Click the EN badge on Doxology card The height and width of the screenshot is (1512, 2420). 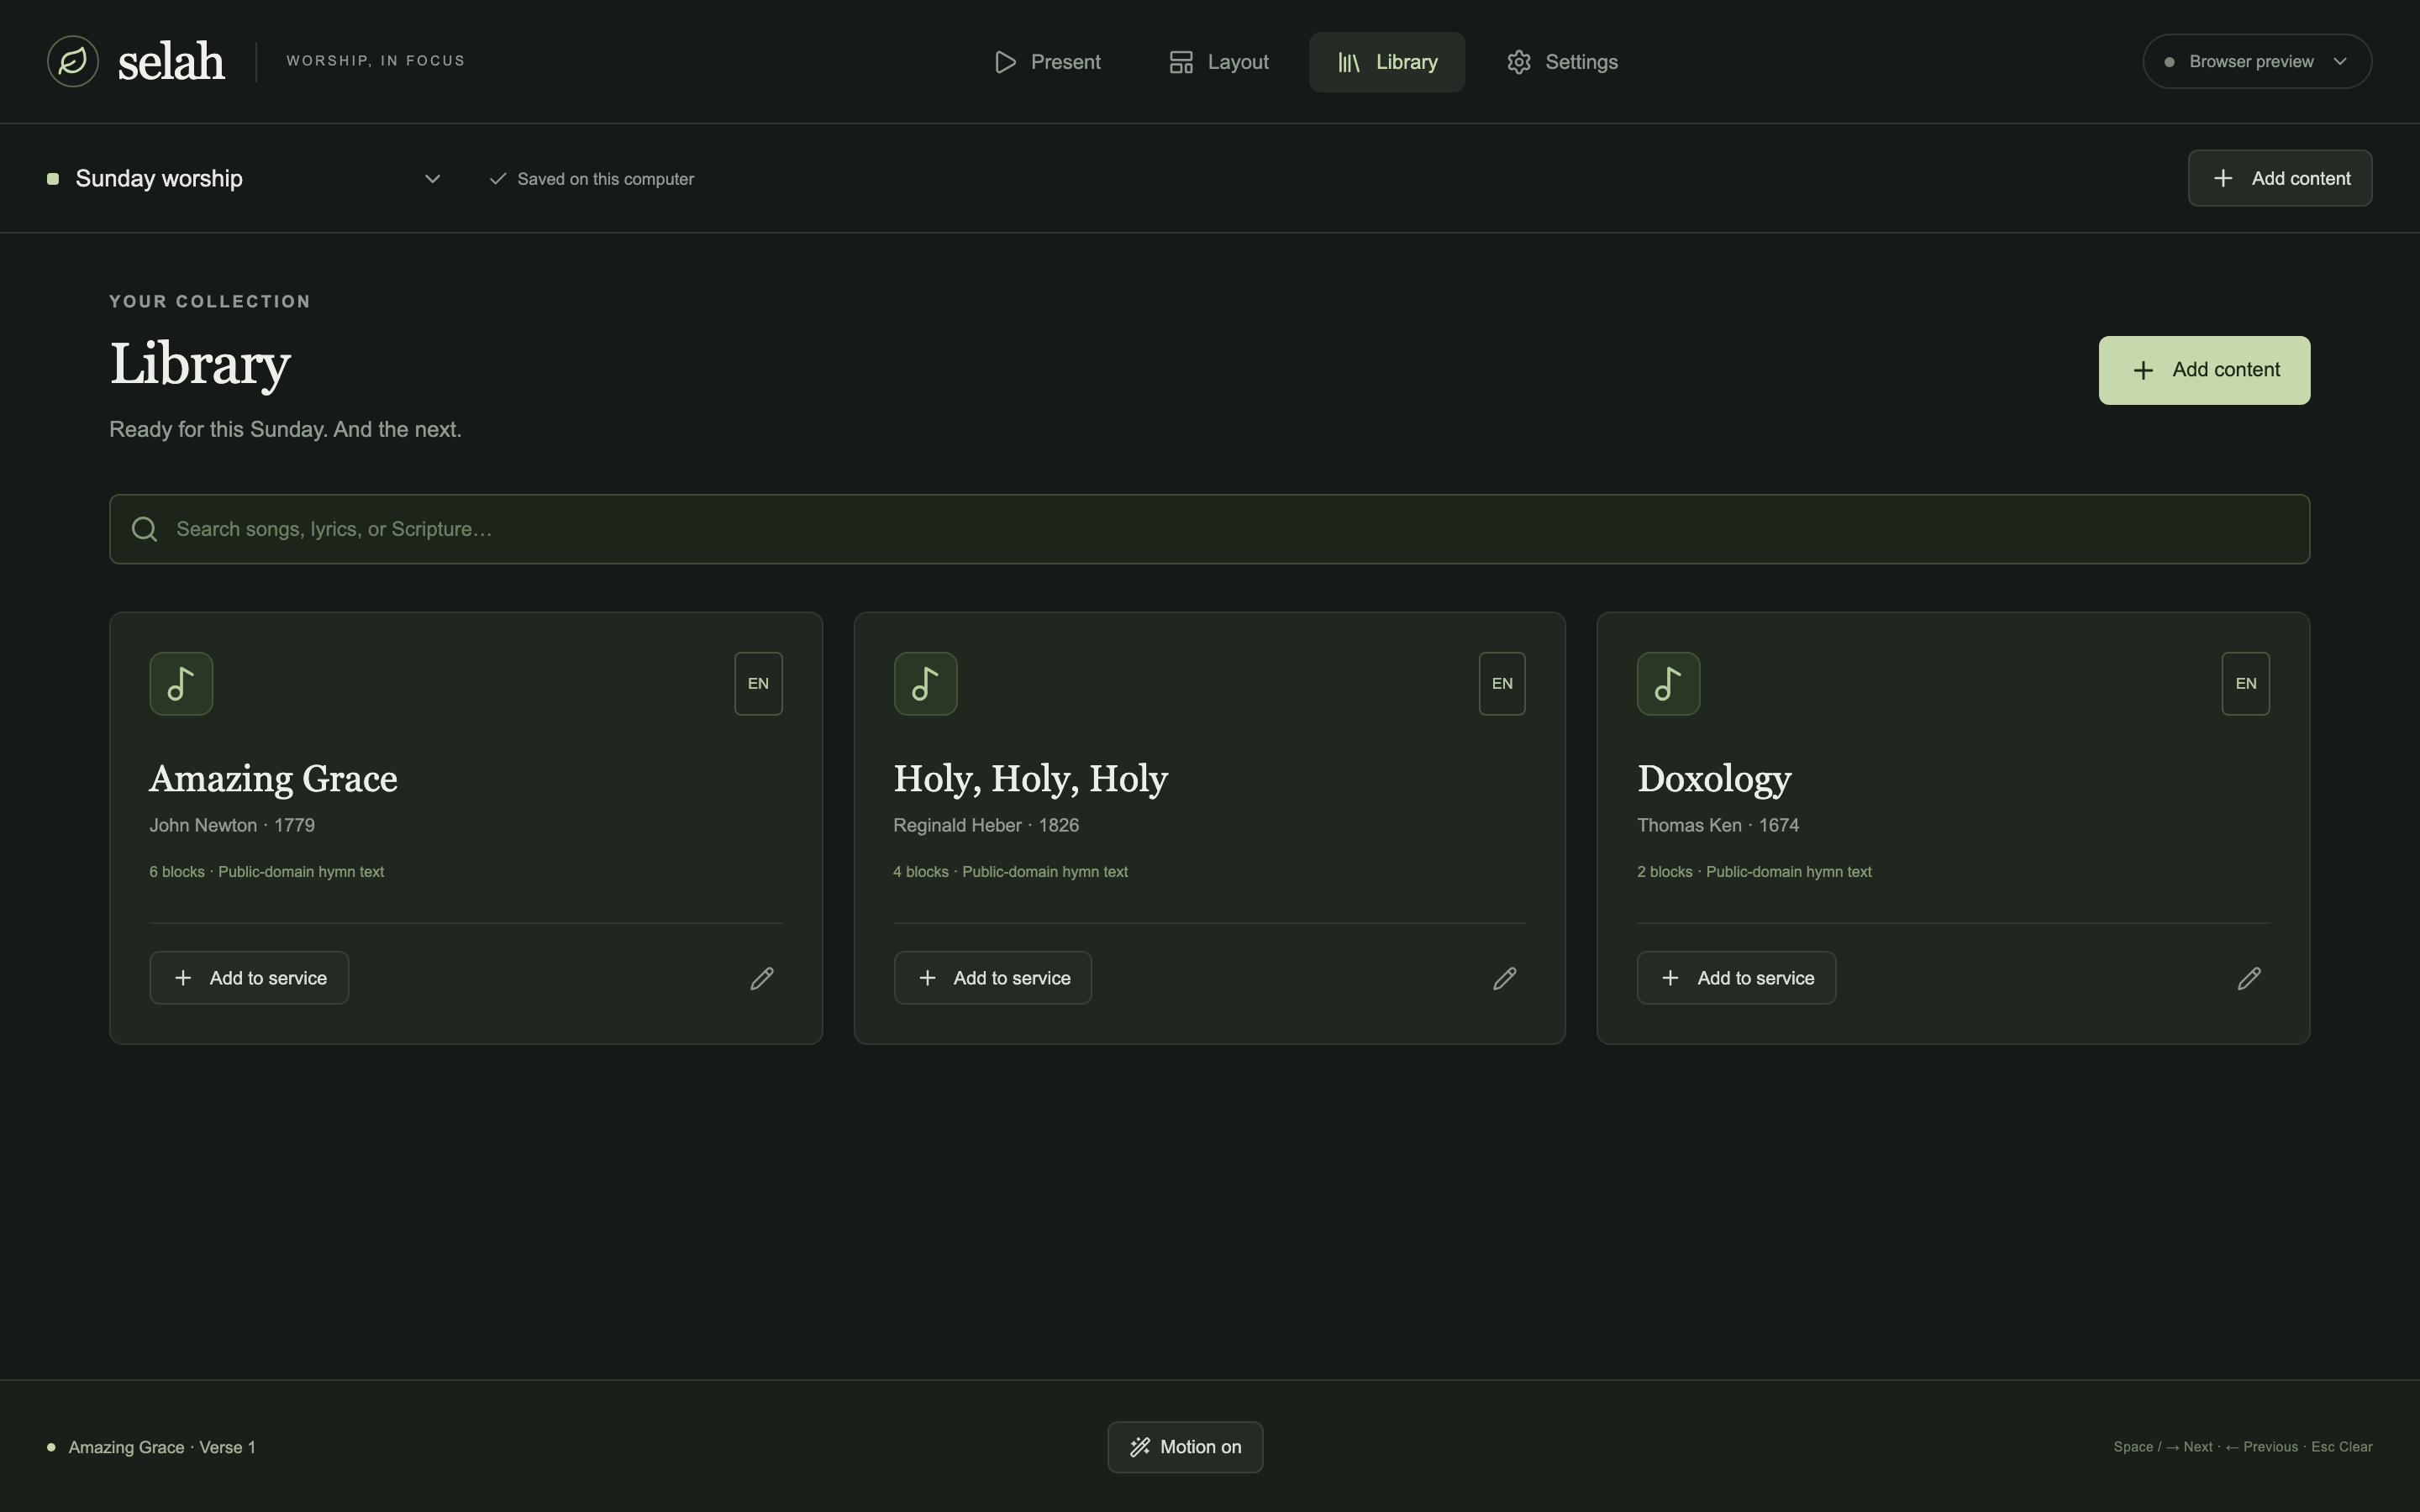click(x=2245, y=684)
